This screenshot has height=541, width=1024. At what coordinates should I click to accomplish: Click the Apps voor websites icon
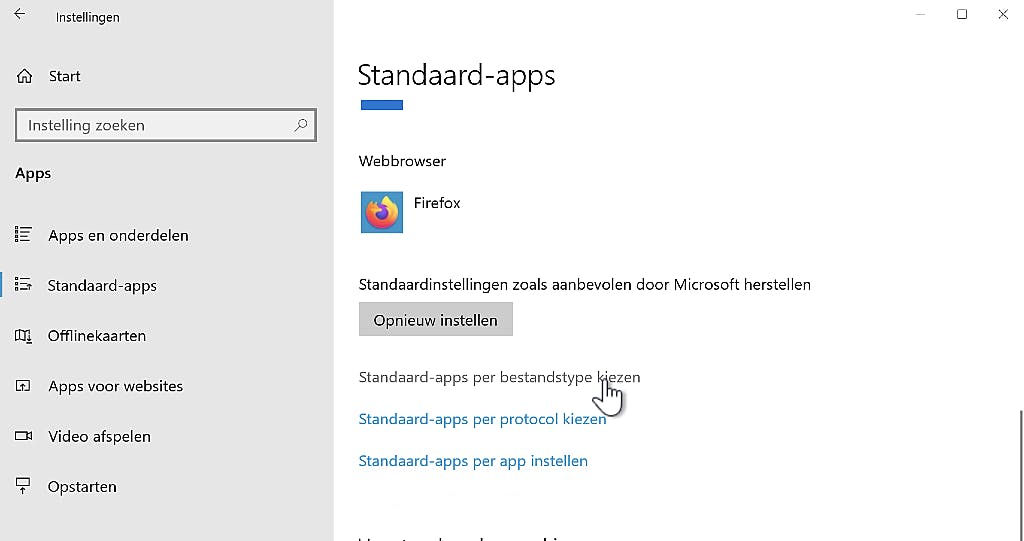tap(23, 386)
